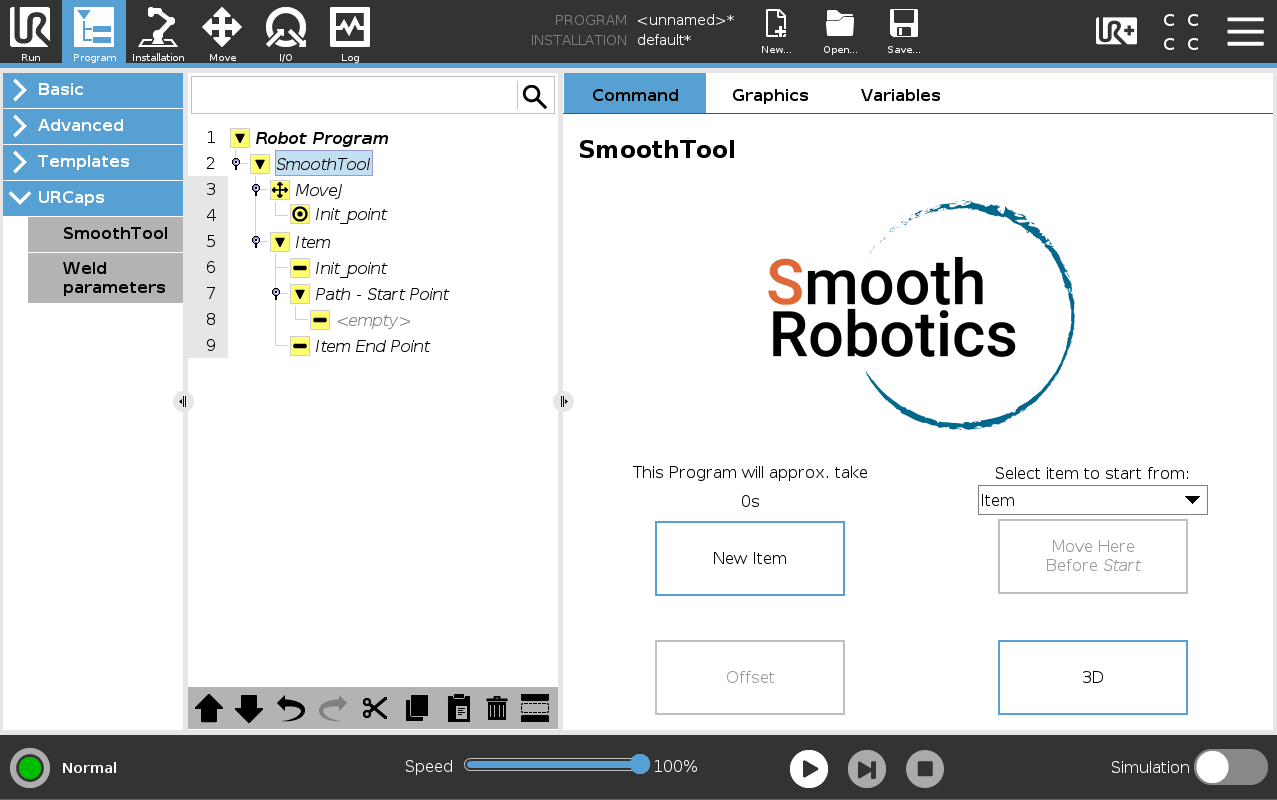Image resolution: width=1277 pixels, height=800 pixels.
Task: Click the New Item button
Action: coord(750,558)
